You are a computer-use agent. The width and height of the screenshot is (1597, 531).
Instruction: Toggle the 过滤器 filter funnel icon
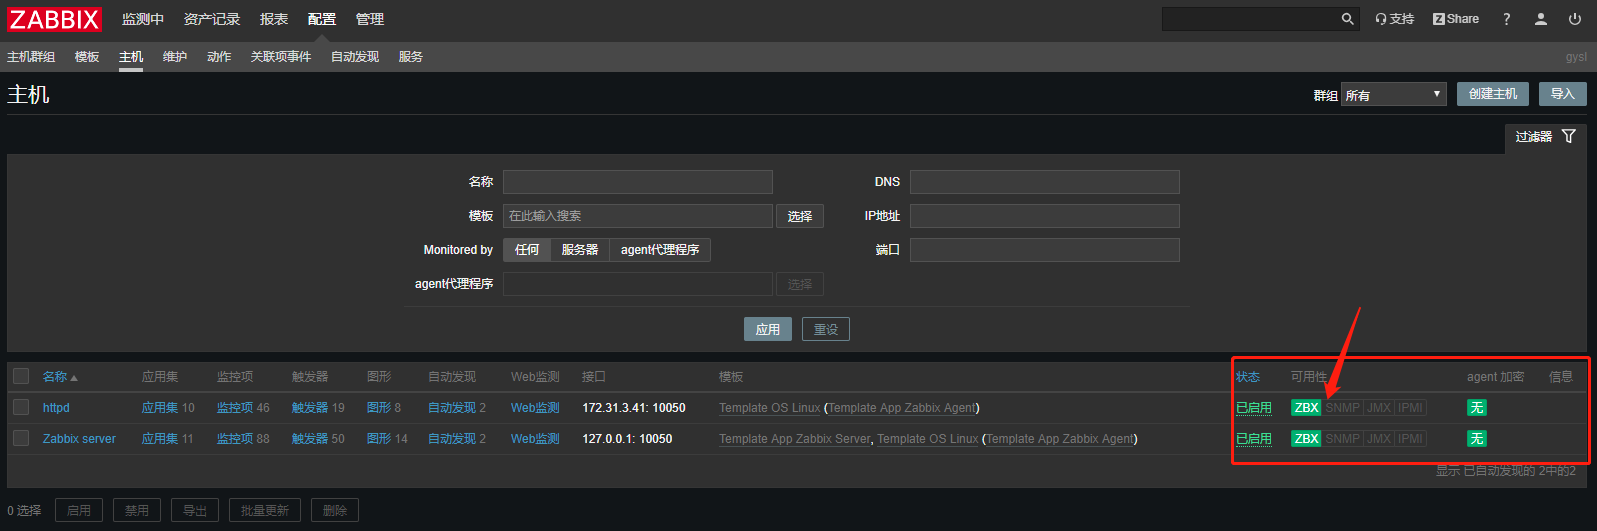1568,136
